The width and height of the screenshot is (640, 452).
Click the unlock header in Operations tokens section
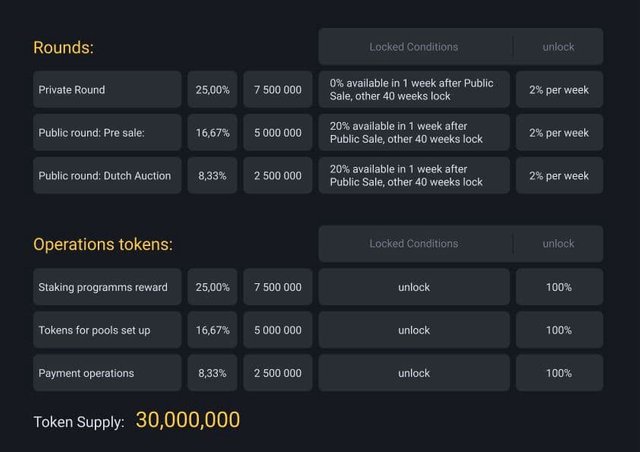click(x=558, y=244)
